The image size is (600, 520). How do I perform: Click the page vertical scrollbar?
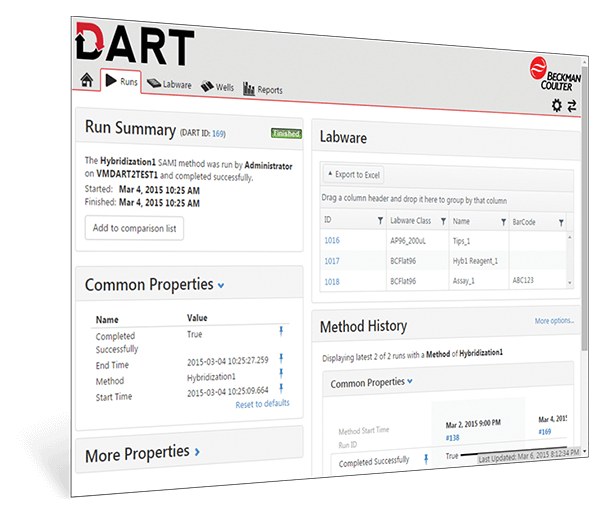pos(584,207)
